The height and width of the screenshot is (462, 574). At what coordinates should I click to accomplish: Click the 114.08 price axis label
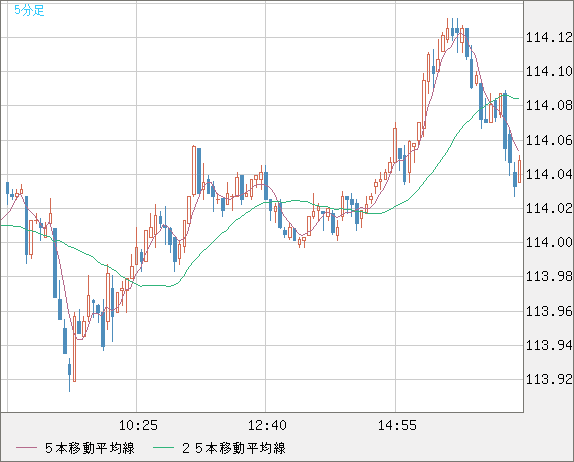(x=549, y=105)
